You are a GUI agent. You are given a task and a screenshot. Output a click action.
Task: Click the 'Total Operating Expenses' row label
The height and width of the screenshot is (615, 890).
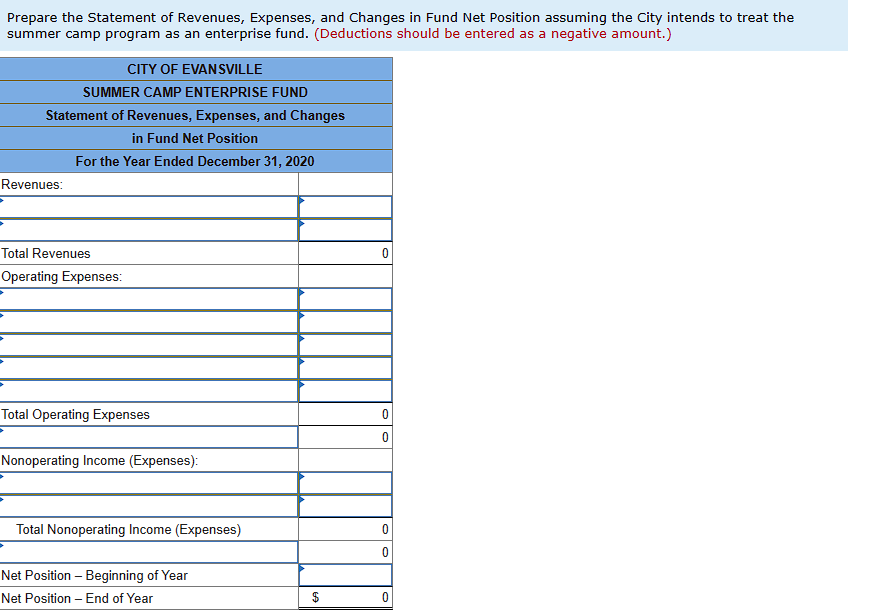coord(75,414)
